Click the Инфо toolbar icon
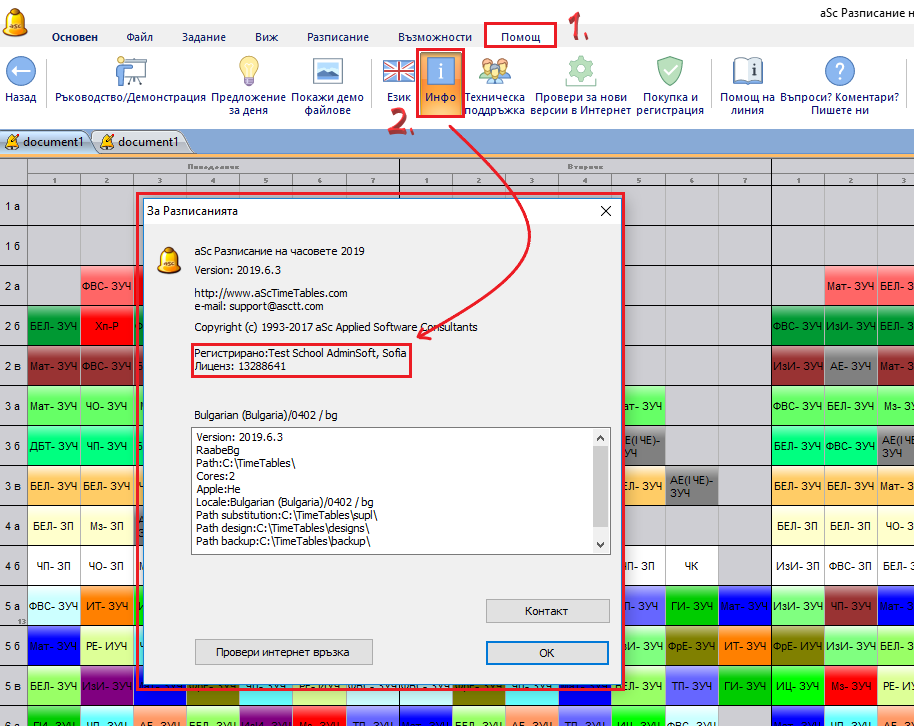Screen dimensions: 914x726 [x=440, y=72]
